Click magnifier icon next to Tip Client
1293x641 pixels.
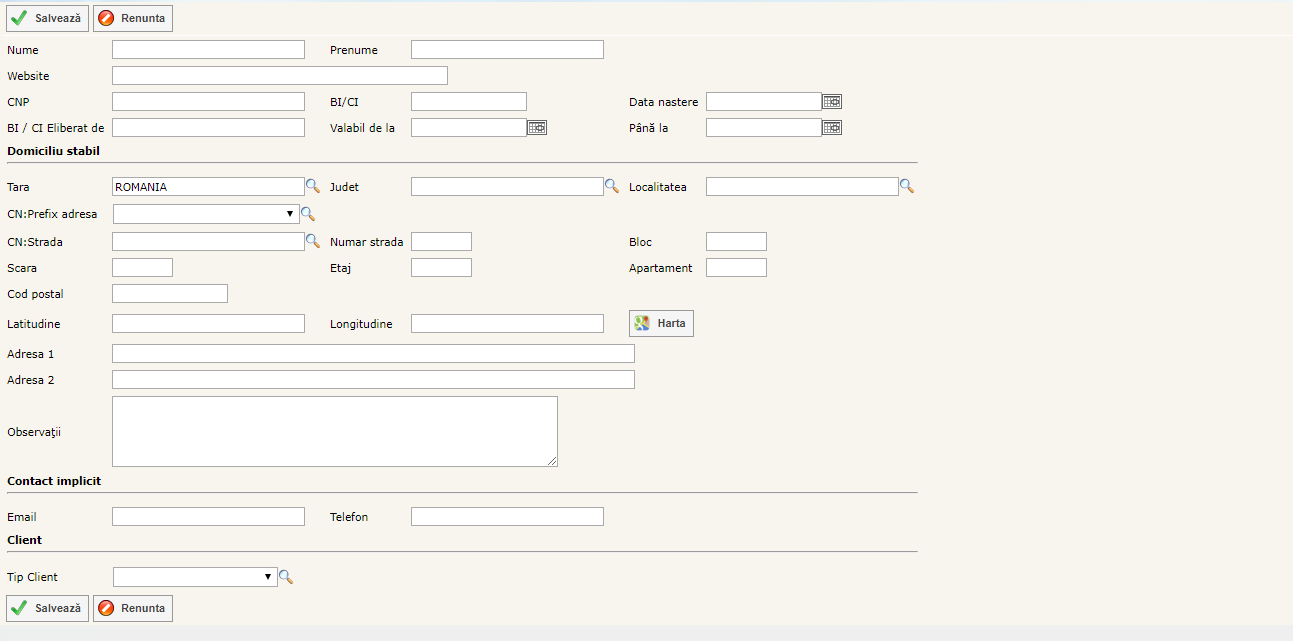[x=286, y=577]
